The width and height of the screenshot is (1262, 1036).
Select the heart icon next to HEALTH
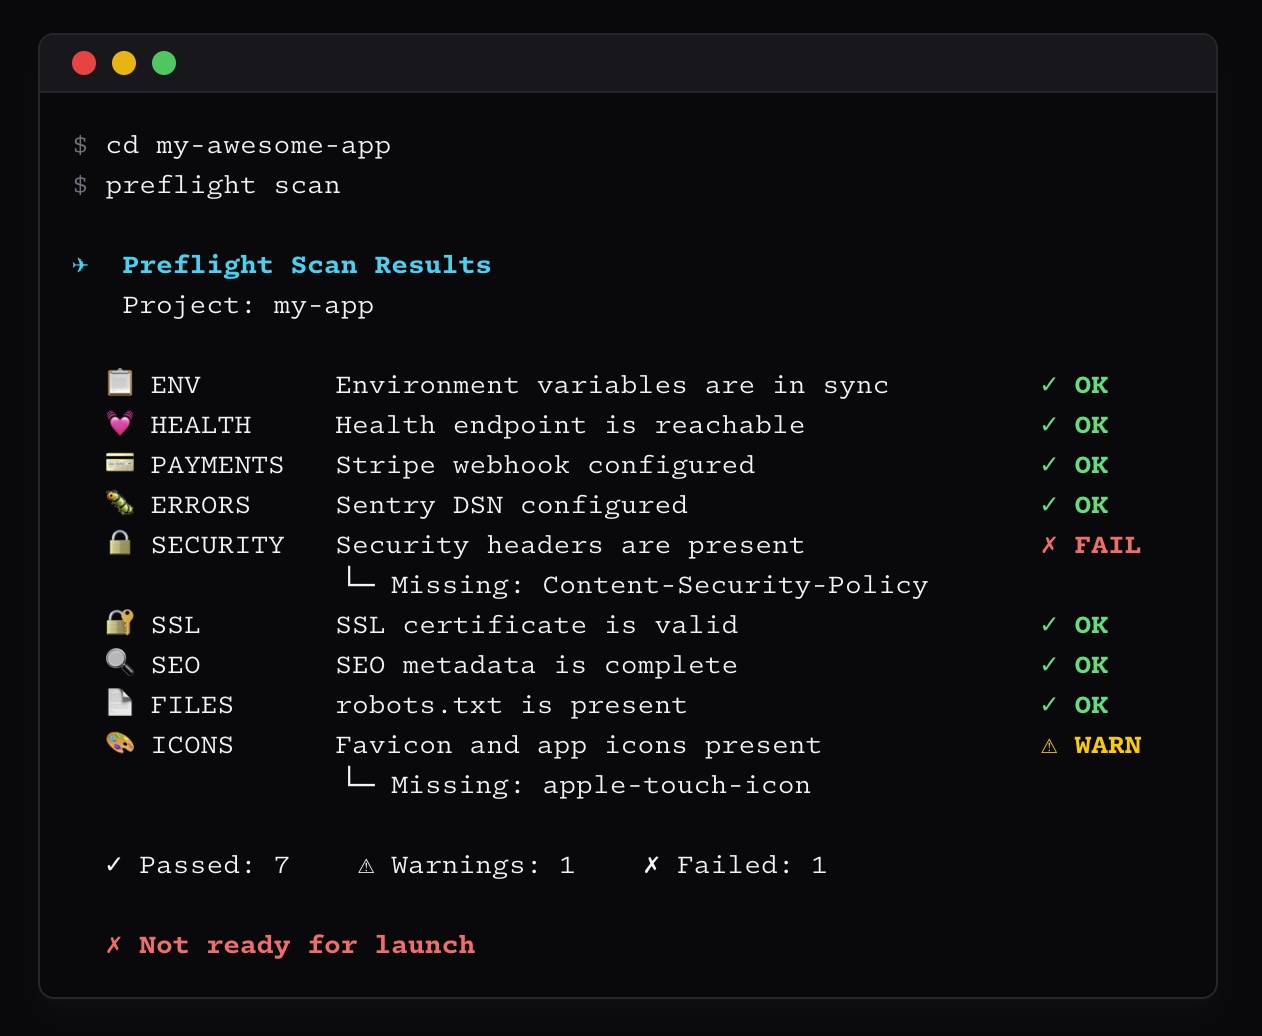[x=120, y=424]
